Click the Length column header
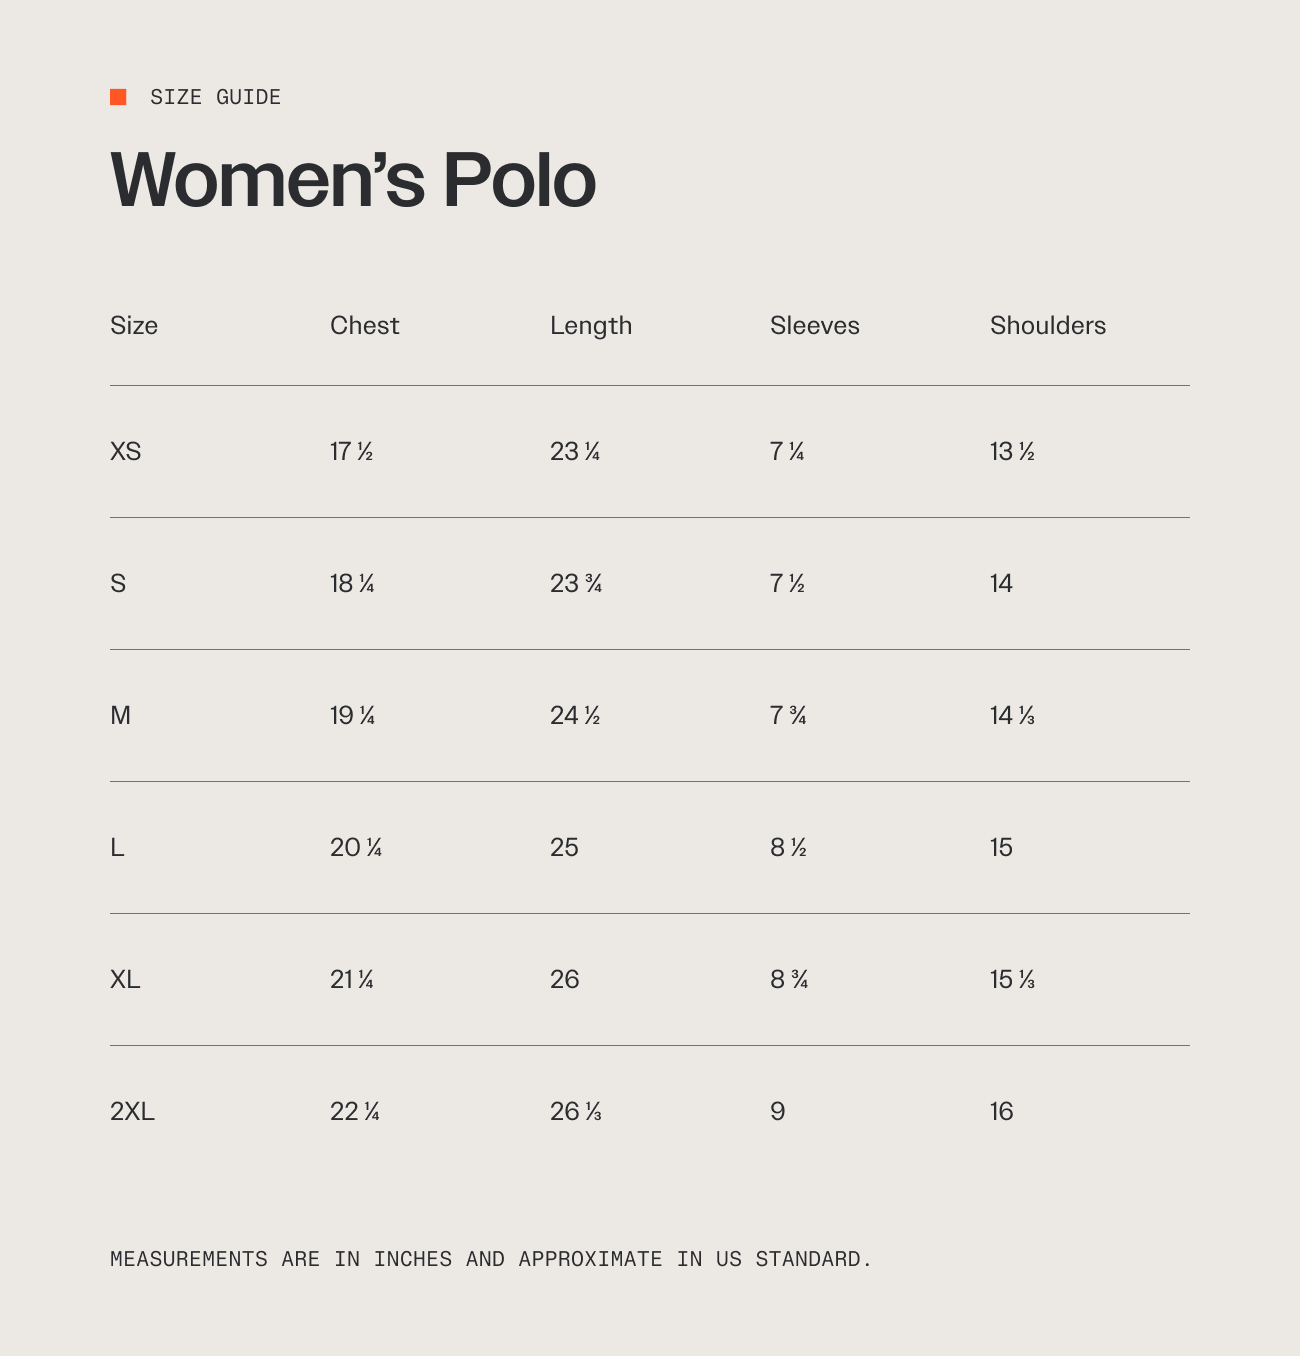The height and width of the screenshot is (1356, 1300). tap(591, 327)
